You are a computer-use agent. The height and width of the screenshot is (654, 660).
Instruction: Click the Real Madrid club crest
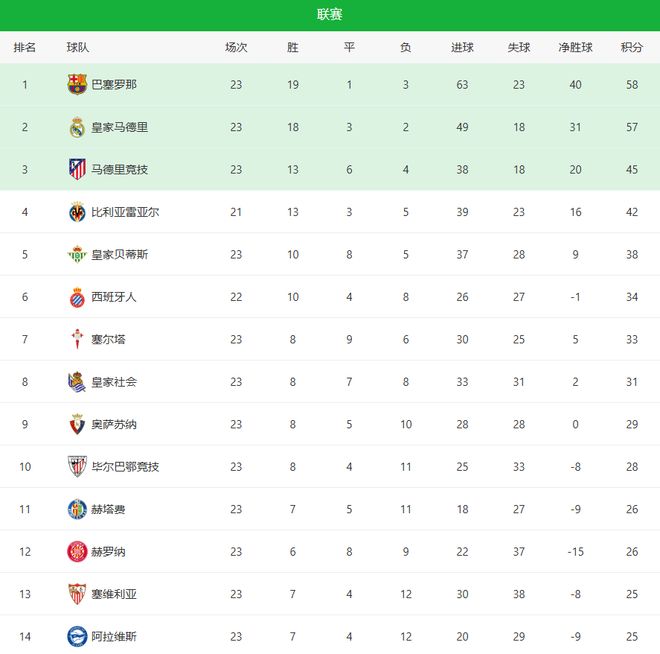click(77, 127)
